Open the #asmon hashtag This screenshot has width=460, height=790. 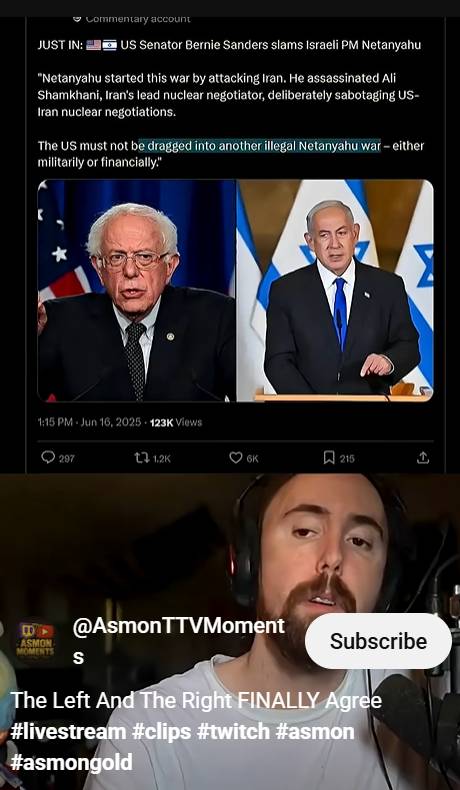315,732
